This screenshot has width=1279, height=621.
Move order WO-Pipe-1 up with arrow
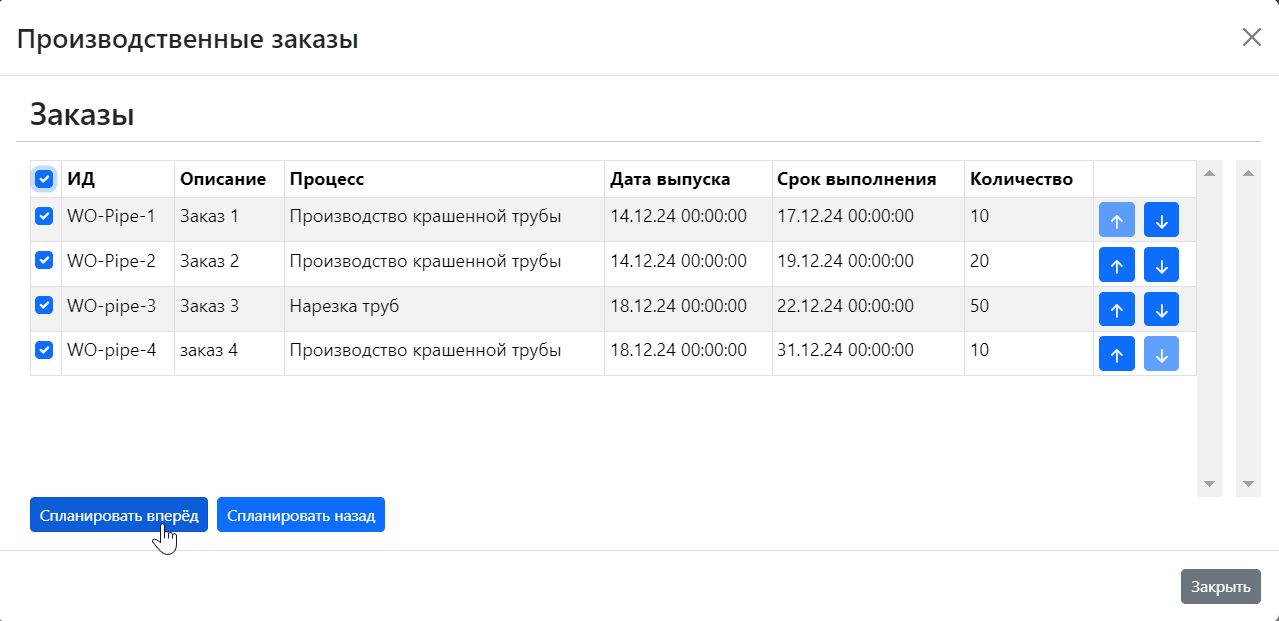1116,220
